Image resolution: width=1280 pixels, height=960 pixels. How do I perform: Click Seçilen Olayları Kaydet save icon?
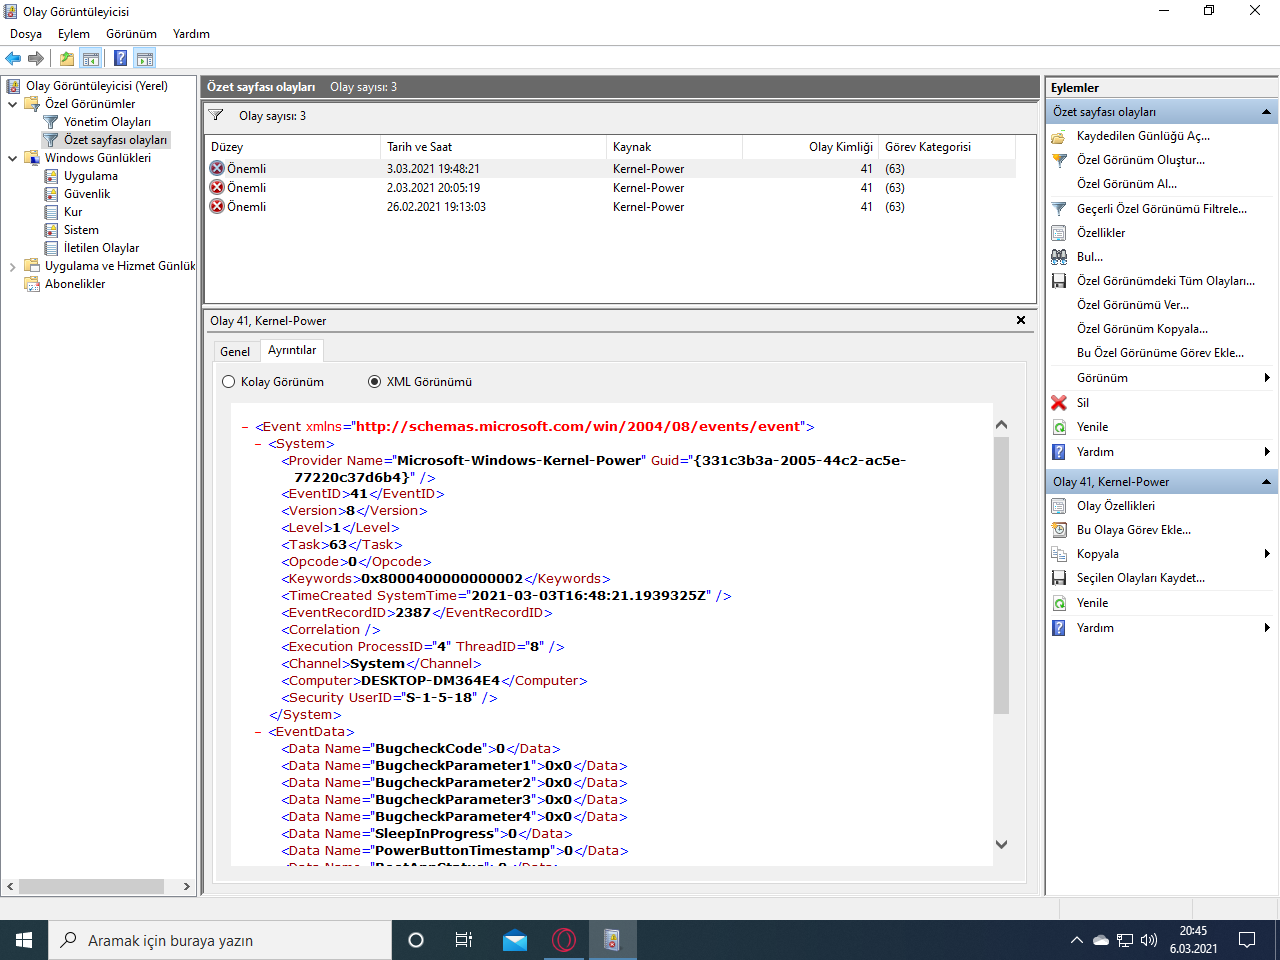1059,578
